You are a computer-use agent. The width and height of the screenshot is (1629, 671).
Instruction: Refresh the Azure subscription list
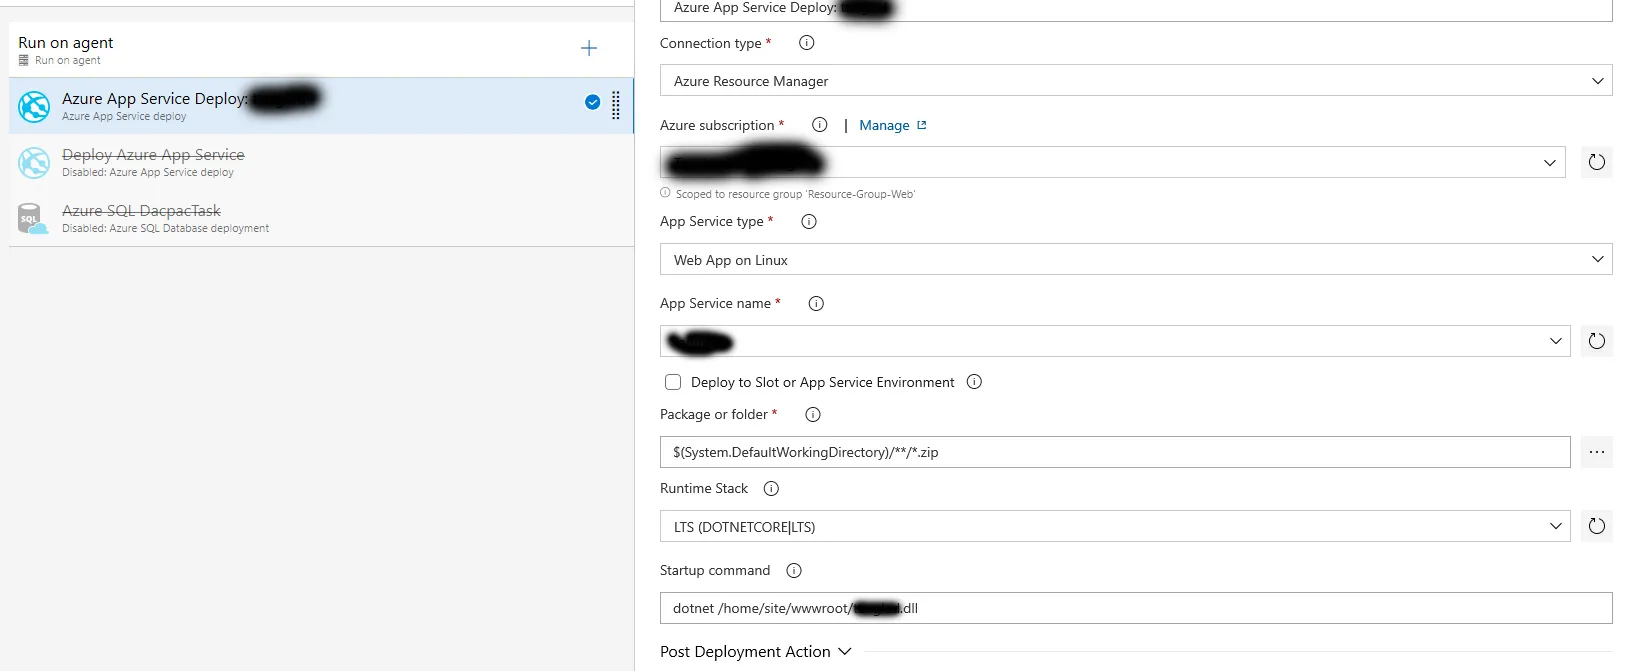point(1597,162)
